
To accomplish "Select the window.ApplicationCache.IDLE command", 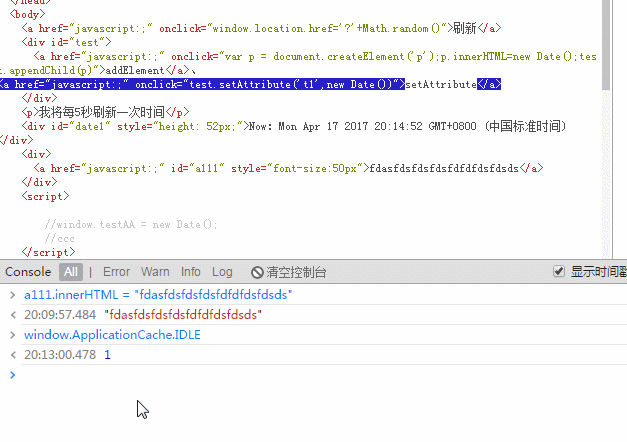I will coord(112,335).
